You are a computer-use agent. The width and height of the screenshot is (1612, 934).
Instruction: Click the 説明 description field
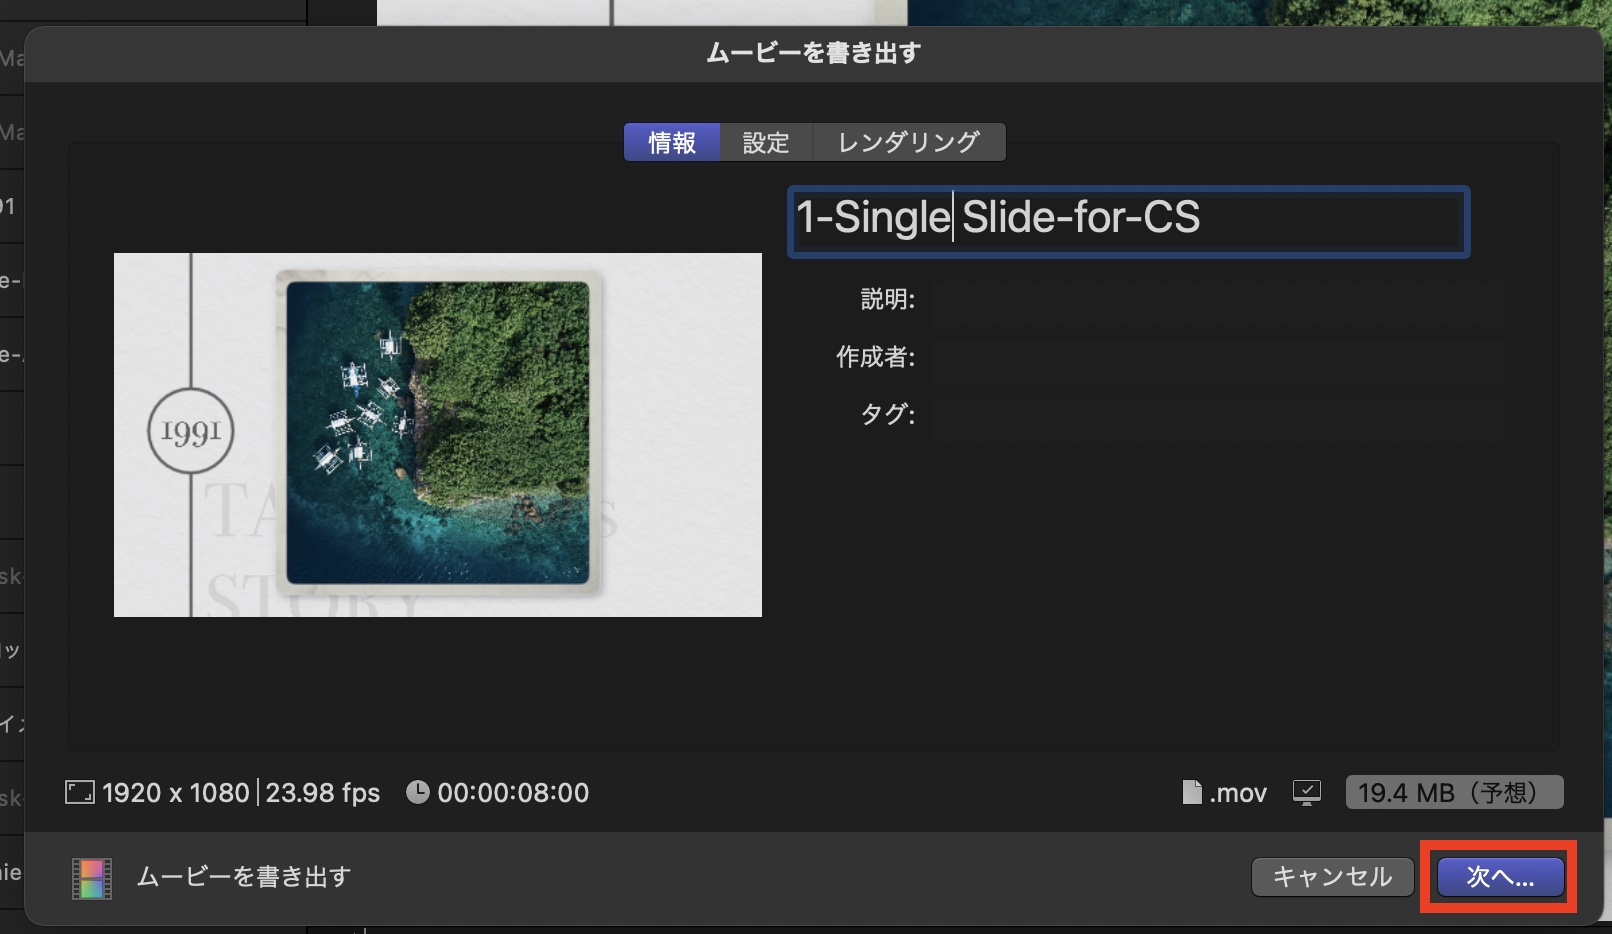click(x=1218, y=300)
